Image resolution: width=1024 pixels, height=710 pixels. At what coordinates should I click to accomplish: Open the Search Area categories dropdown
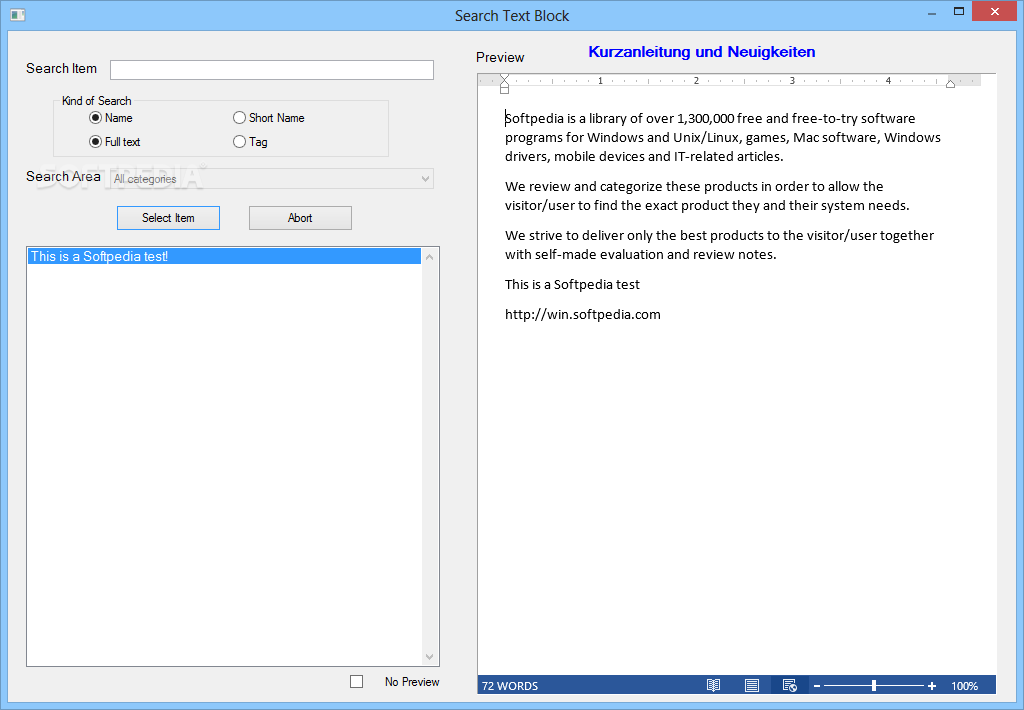(272, 179)
